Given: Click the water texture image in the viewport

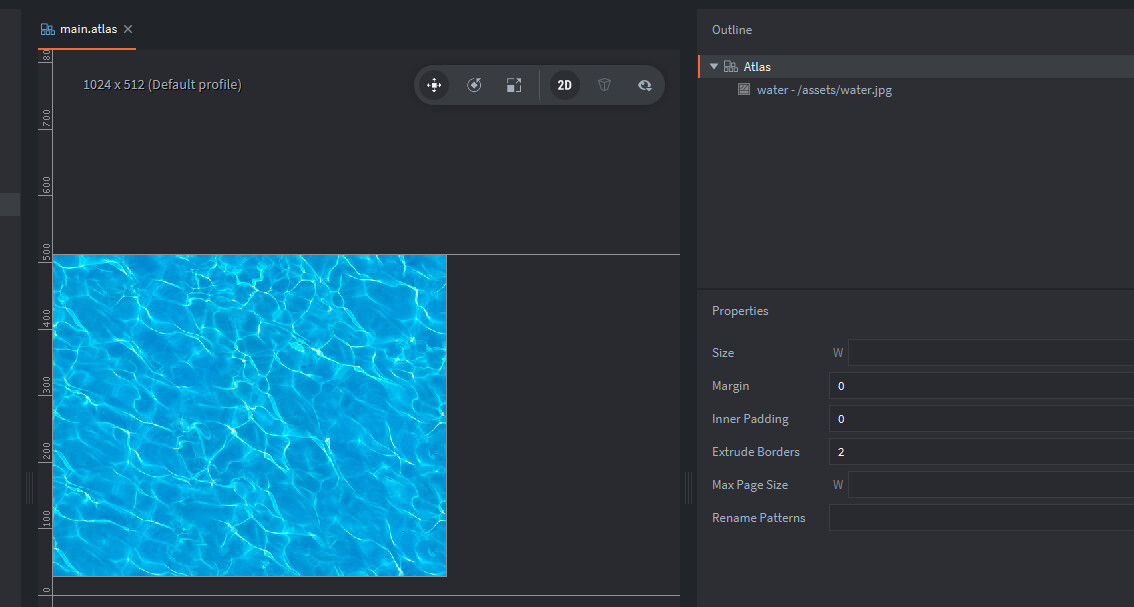Looking at the screenshot, I should point(249,415).
